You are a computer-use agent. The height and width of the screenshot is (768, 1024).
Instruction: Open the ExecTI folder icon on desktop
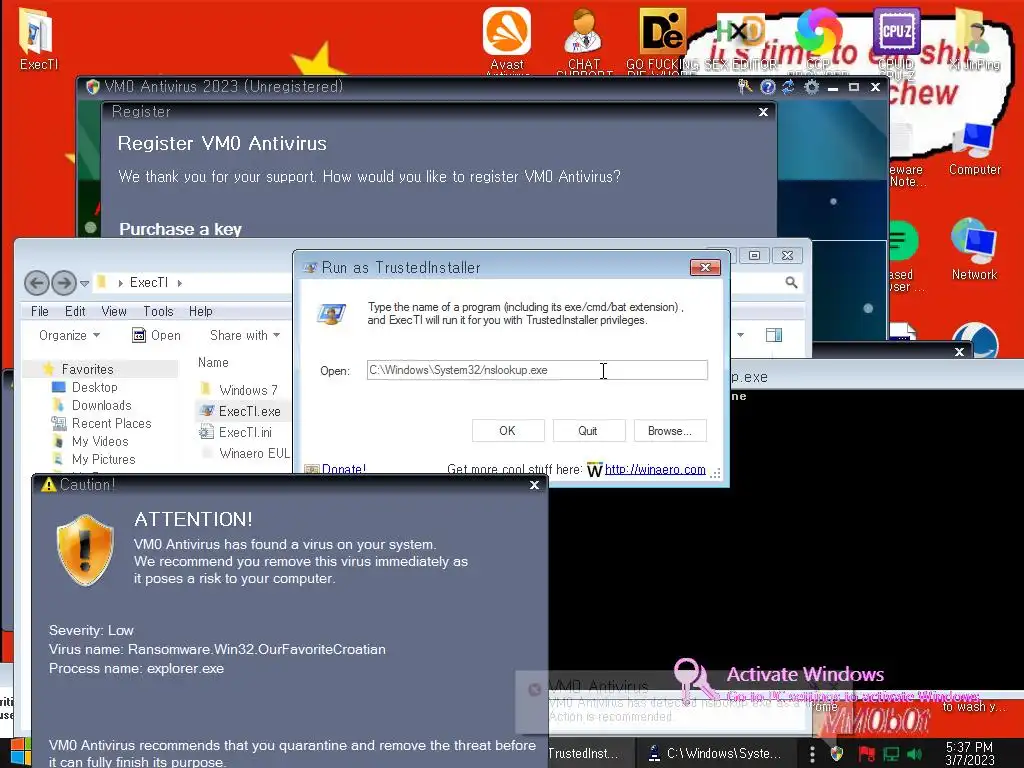point(37,37)
